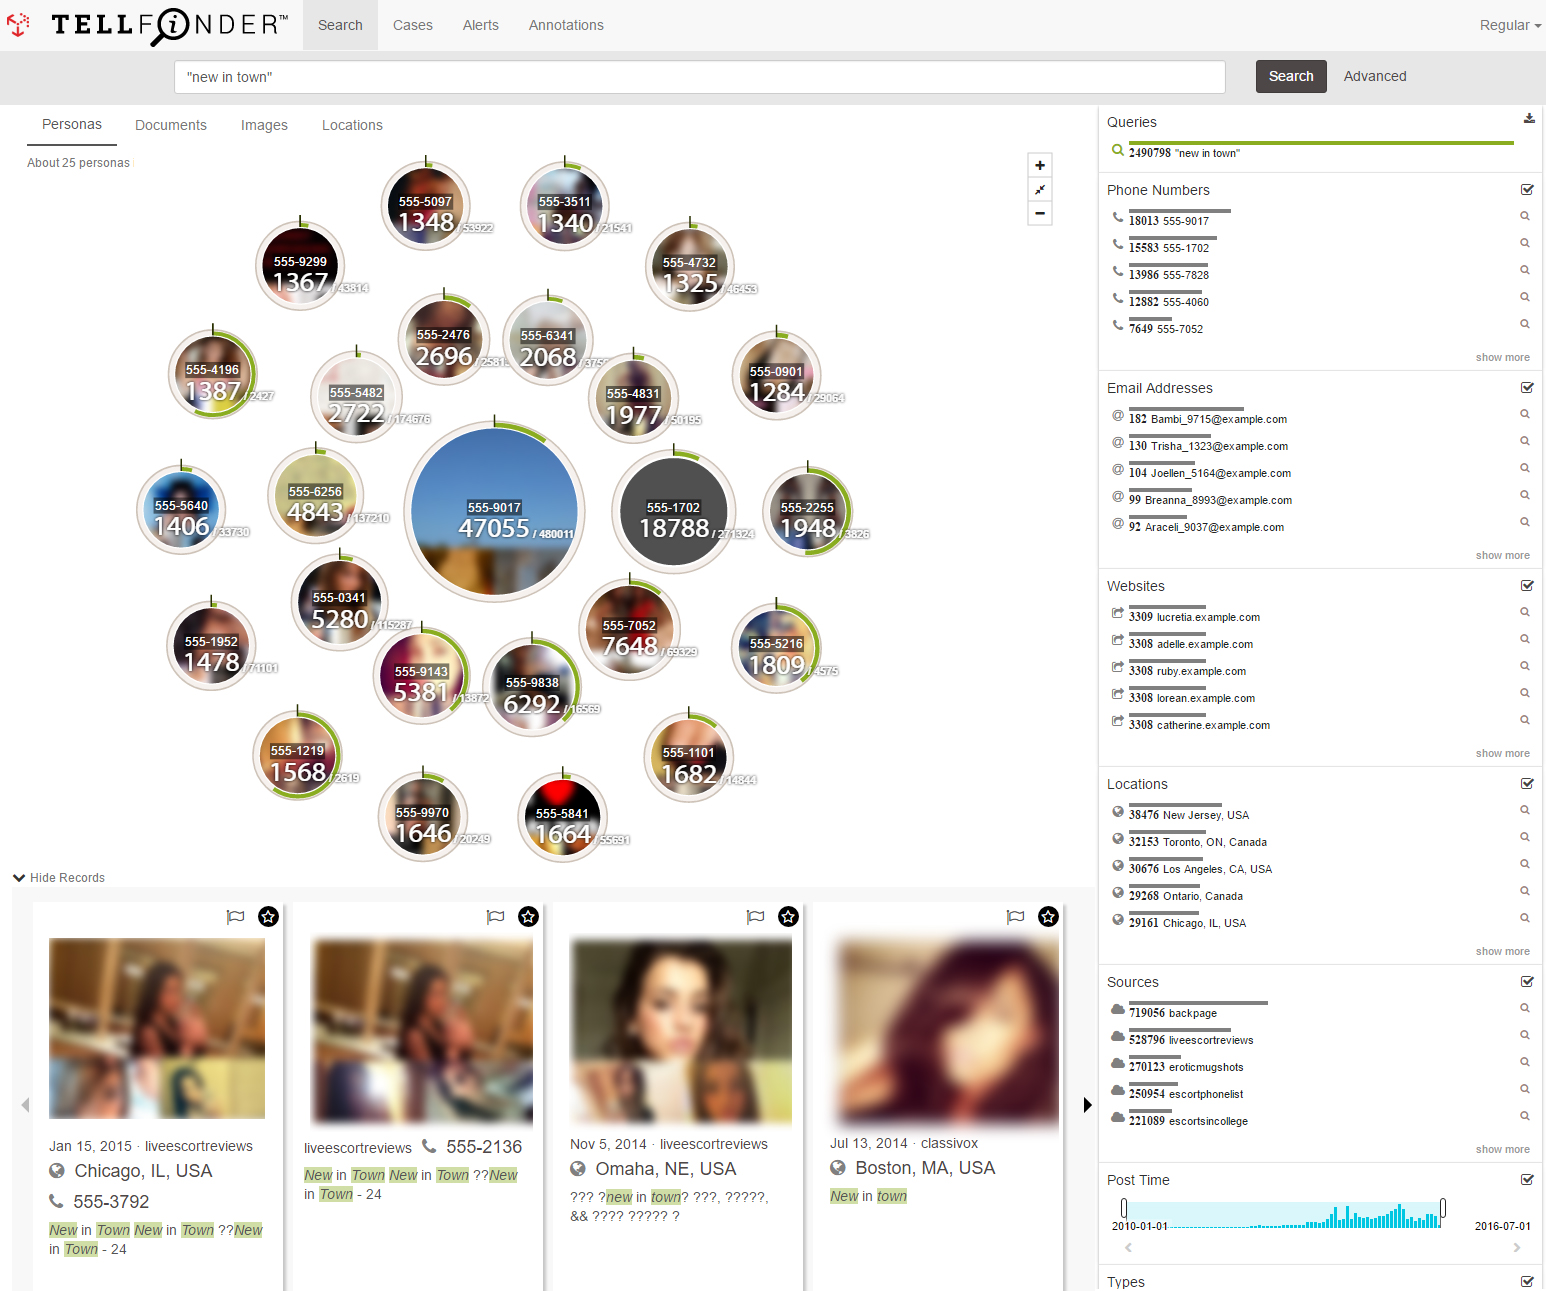Toggle the Locations facet checkbox

coord(1527,784)
